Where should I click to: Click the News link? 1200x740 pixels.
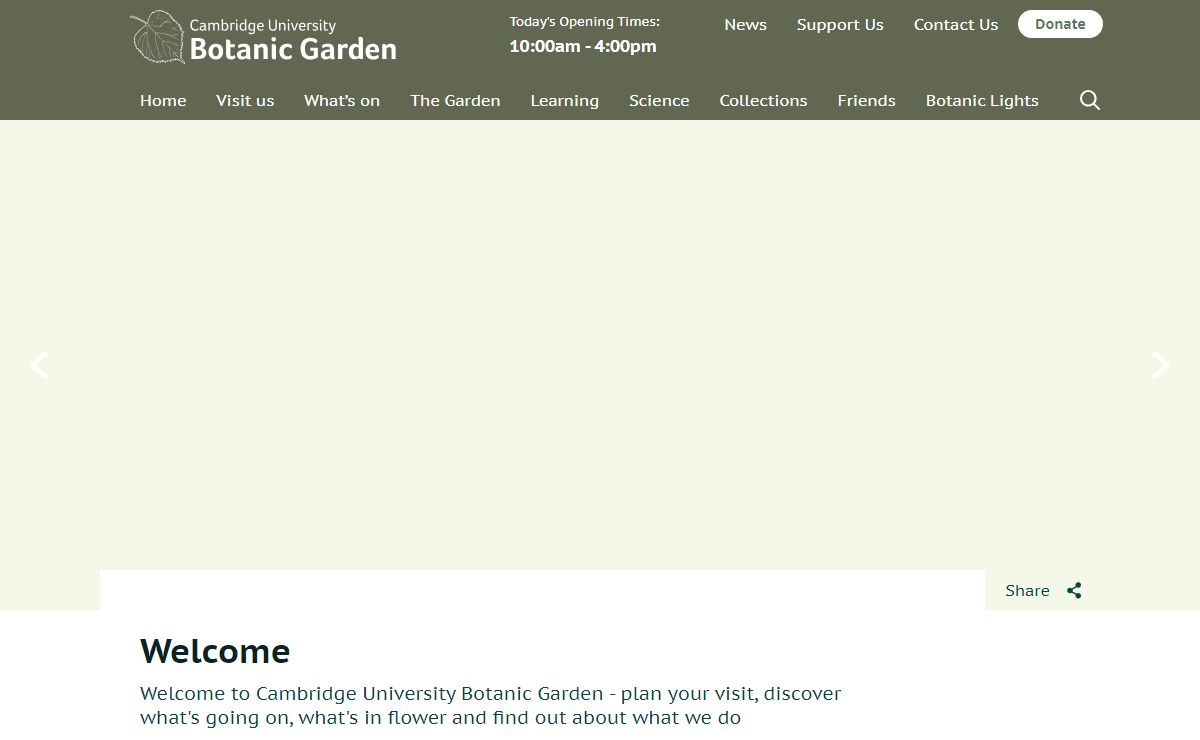pos(745,24)
